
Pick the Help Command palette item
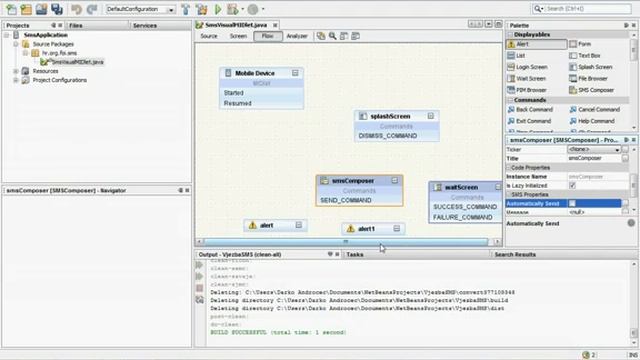(x=592, y=121)
